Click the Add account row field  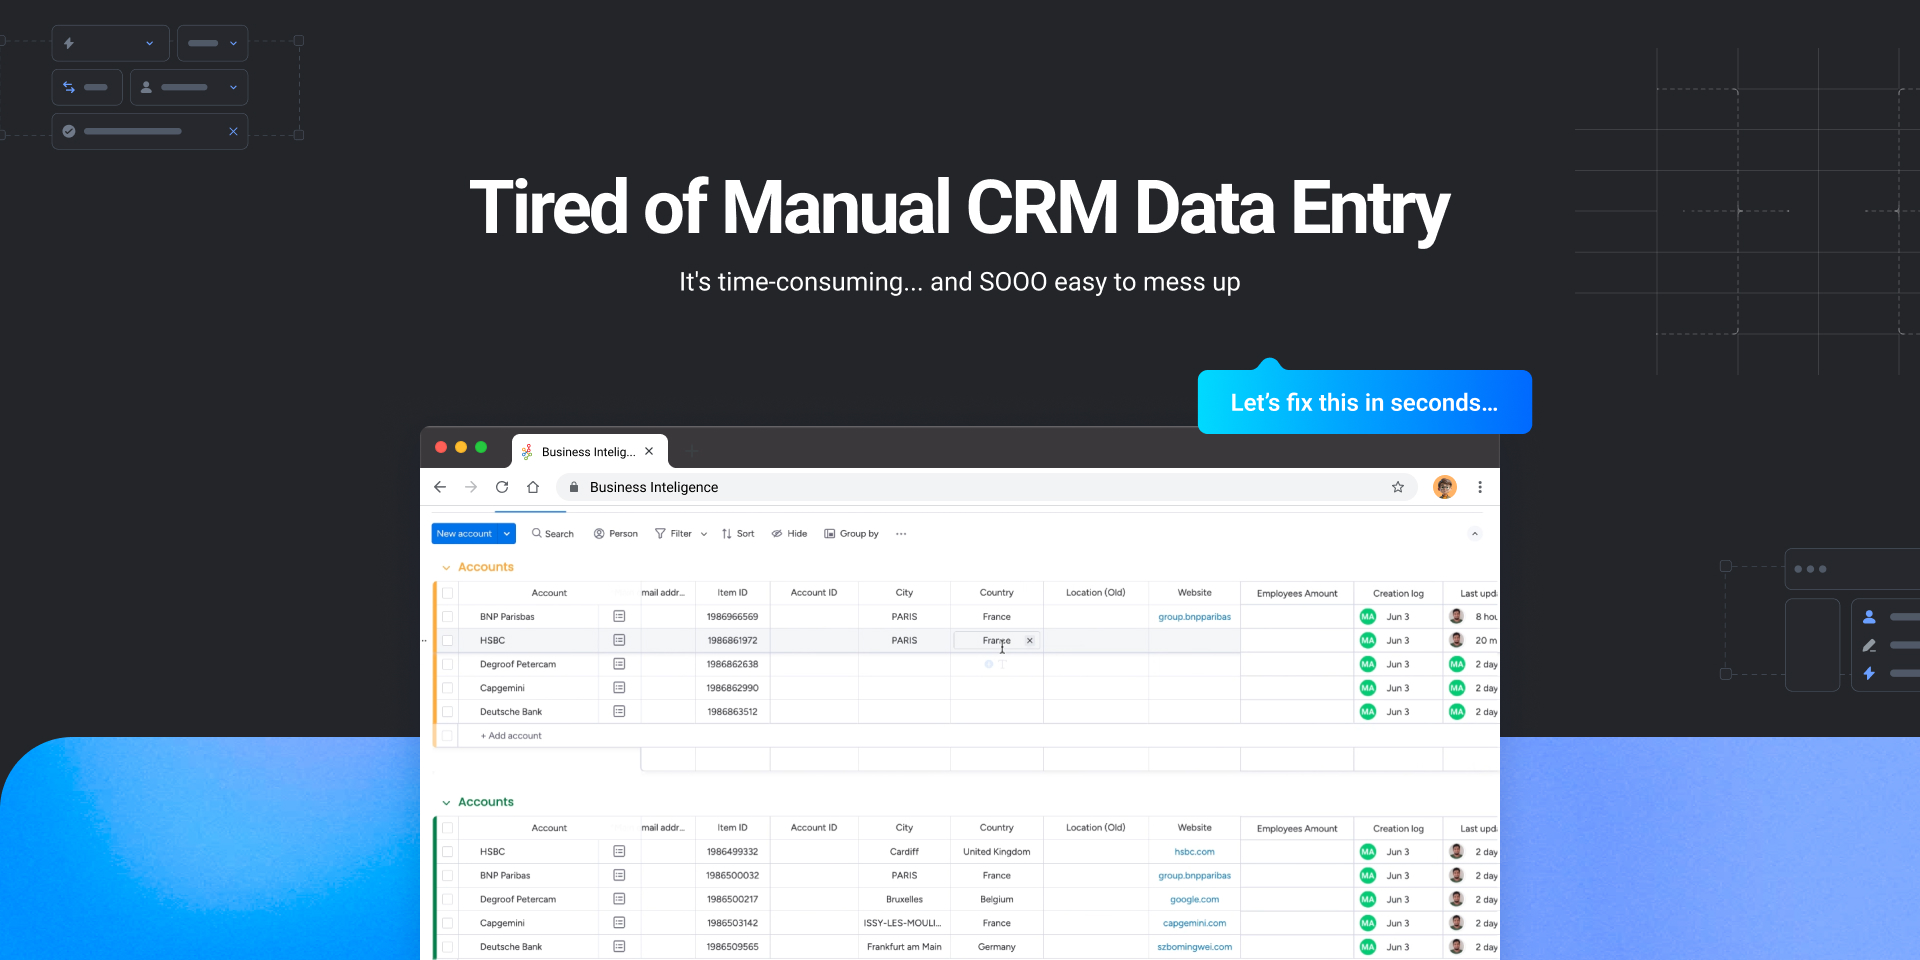pos(515,736)
